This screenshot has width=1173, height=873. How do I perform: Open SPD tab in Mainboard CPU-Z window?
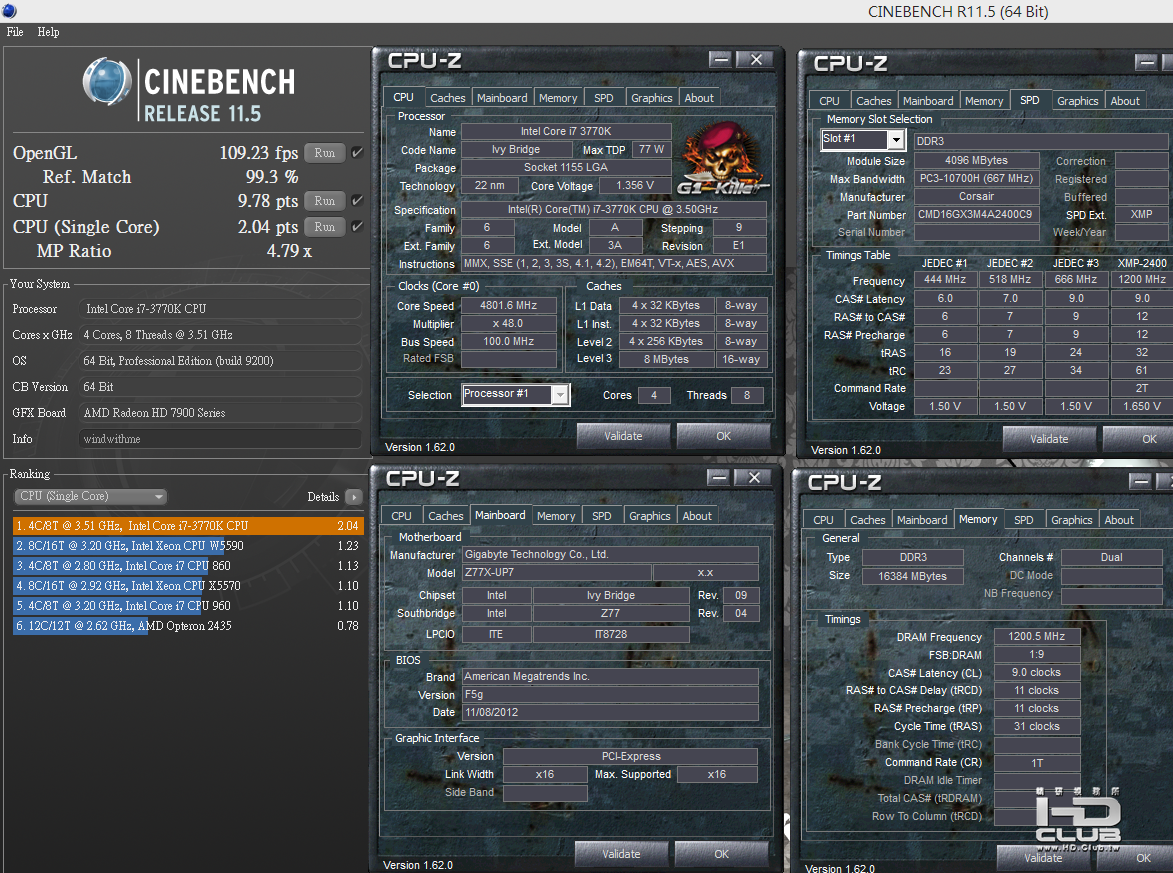coord(601,515)
